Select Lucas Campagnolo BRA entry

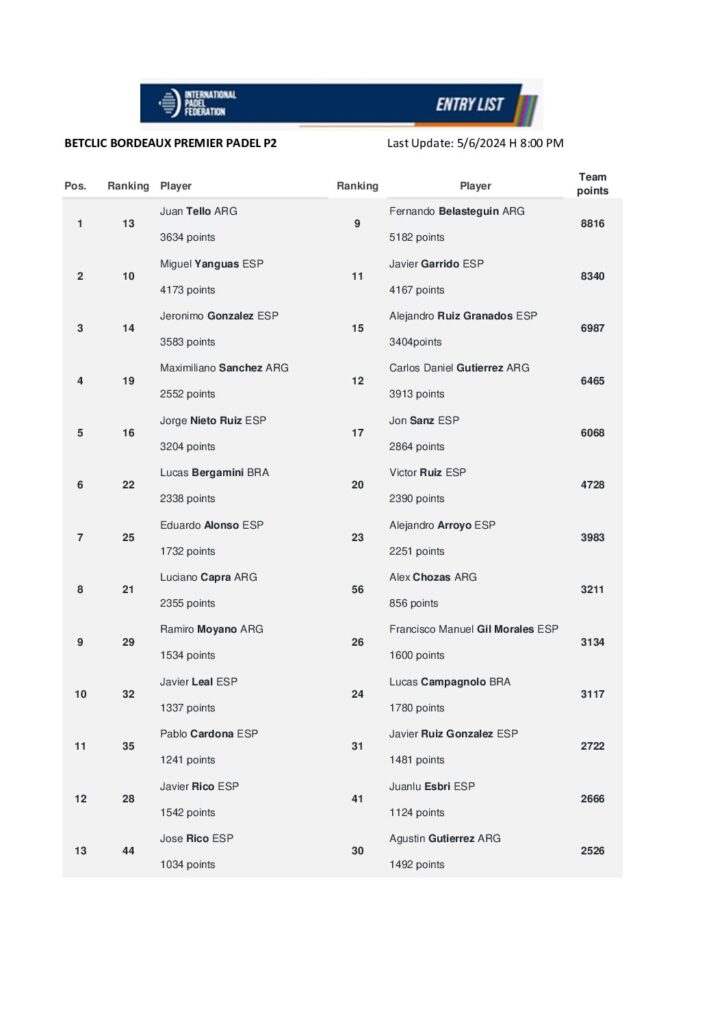click(x=450, y=681)
